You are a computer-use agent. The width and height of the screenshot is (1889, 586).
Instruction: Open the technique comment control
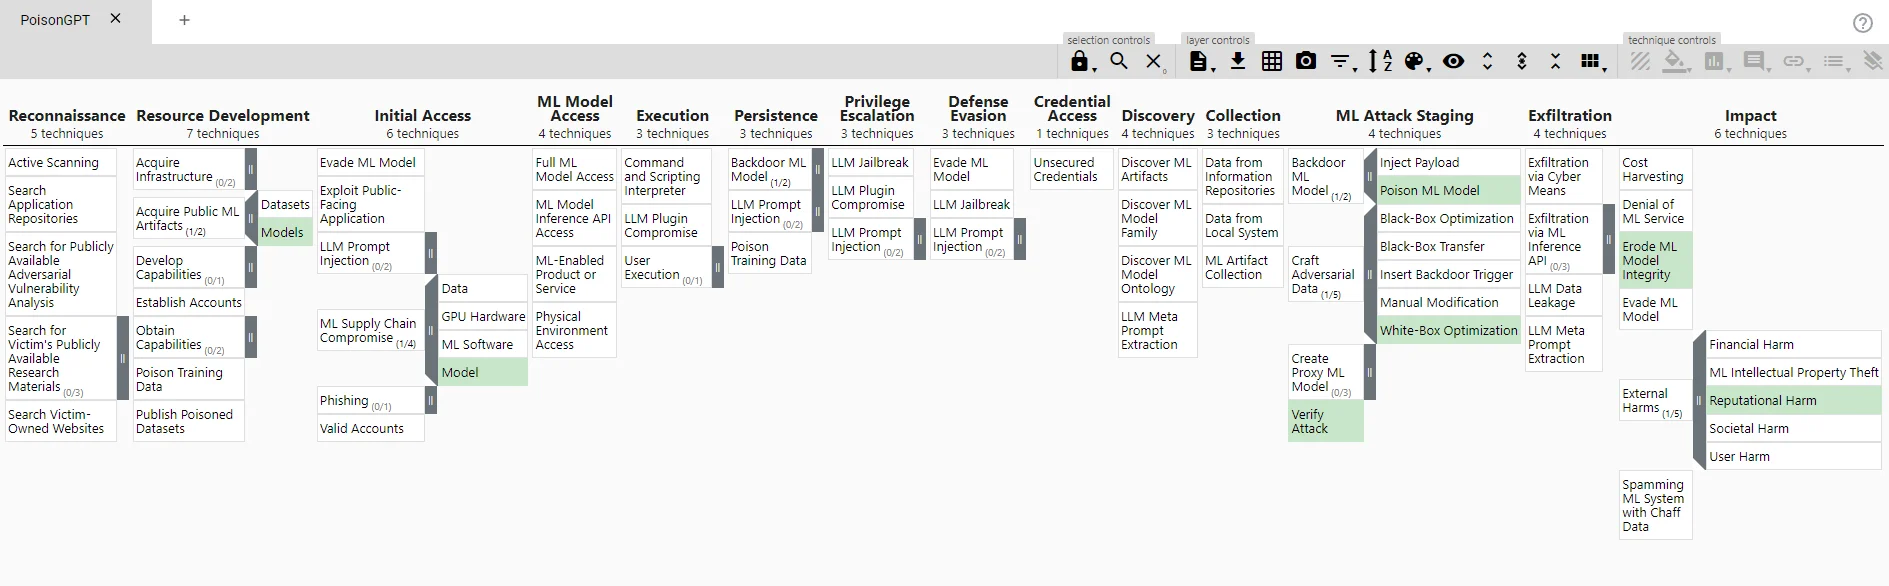(1756, 62)
